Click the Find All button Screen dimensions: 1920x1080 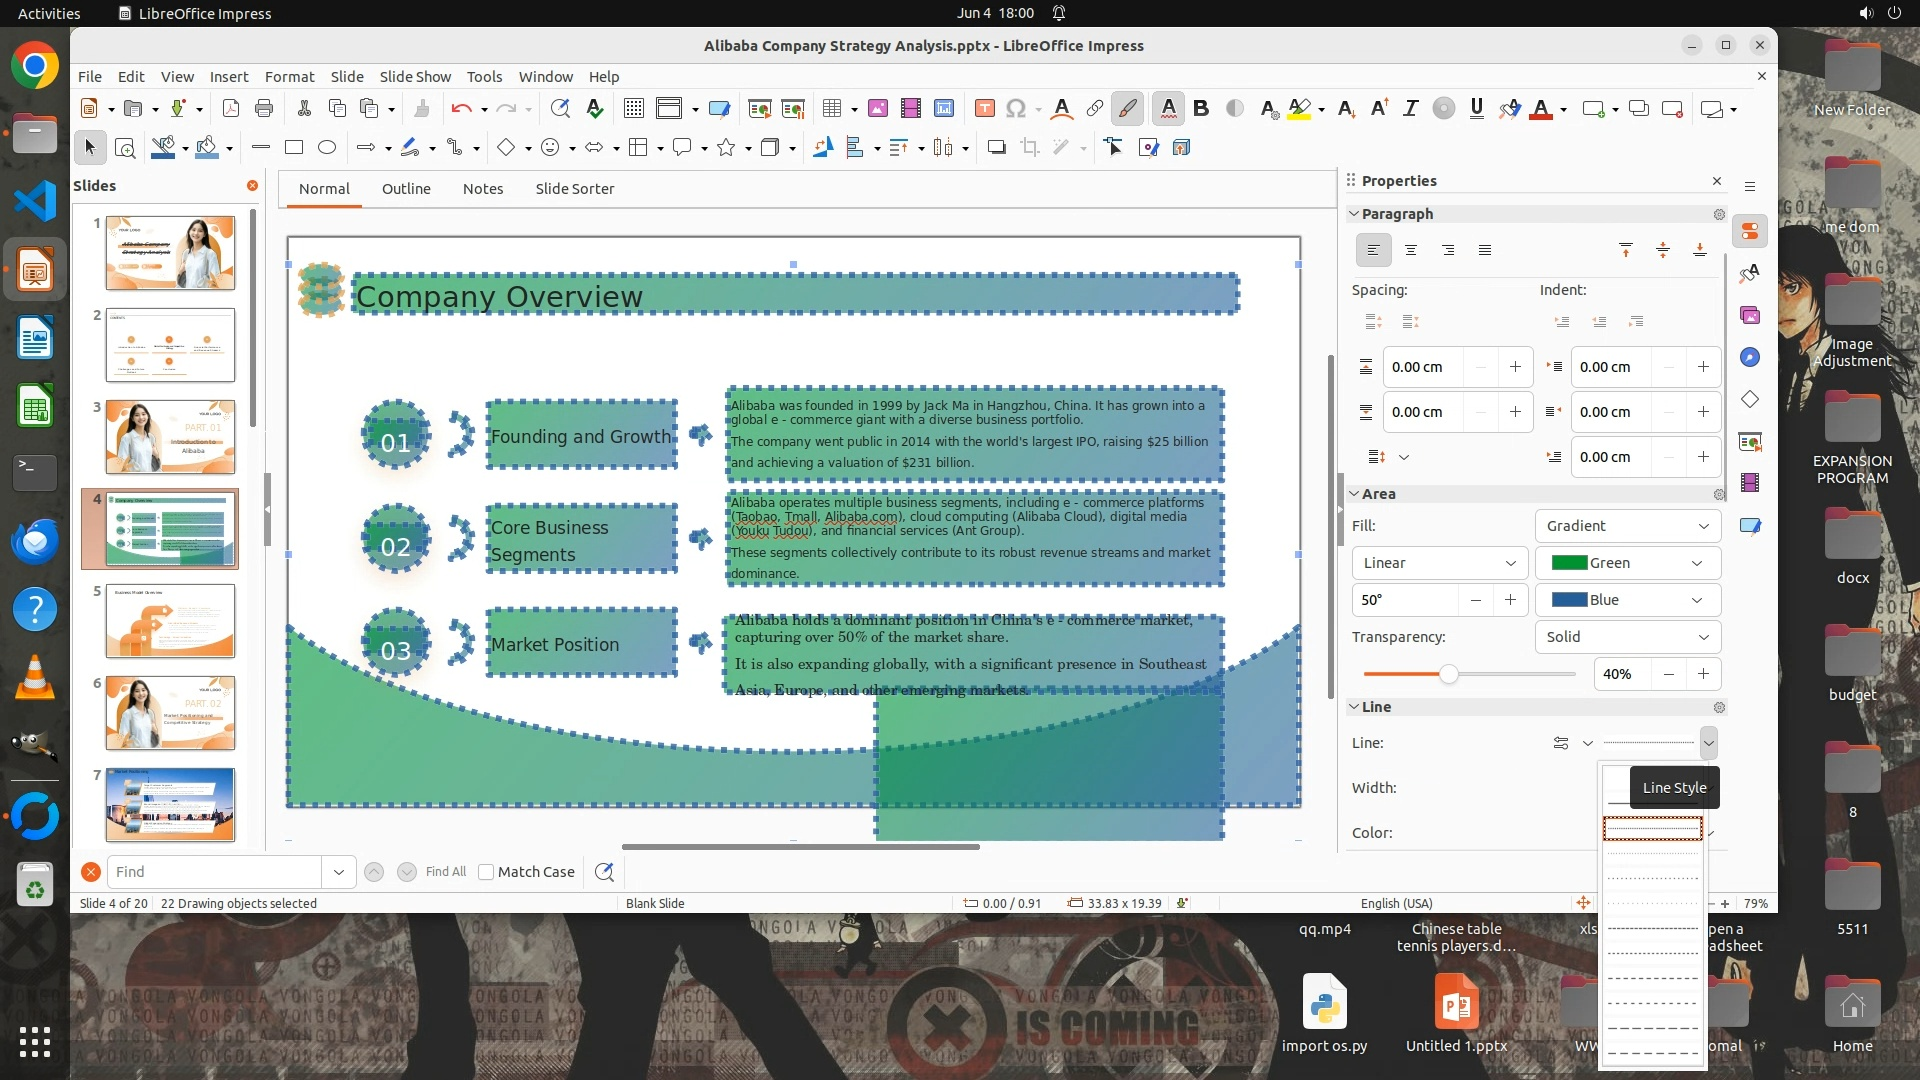445,872
